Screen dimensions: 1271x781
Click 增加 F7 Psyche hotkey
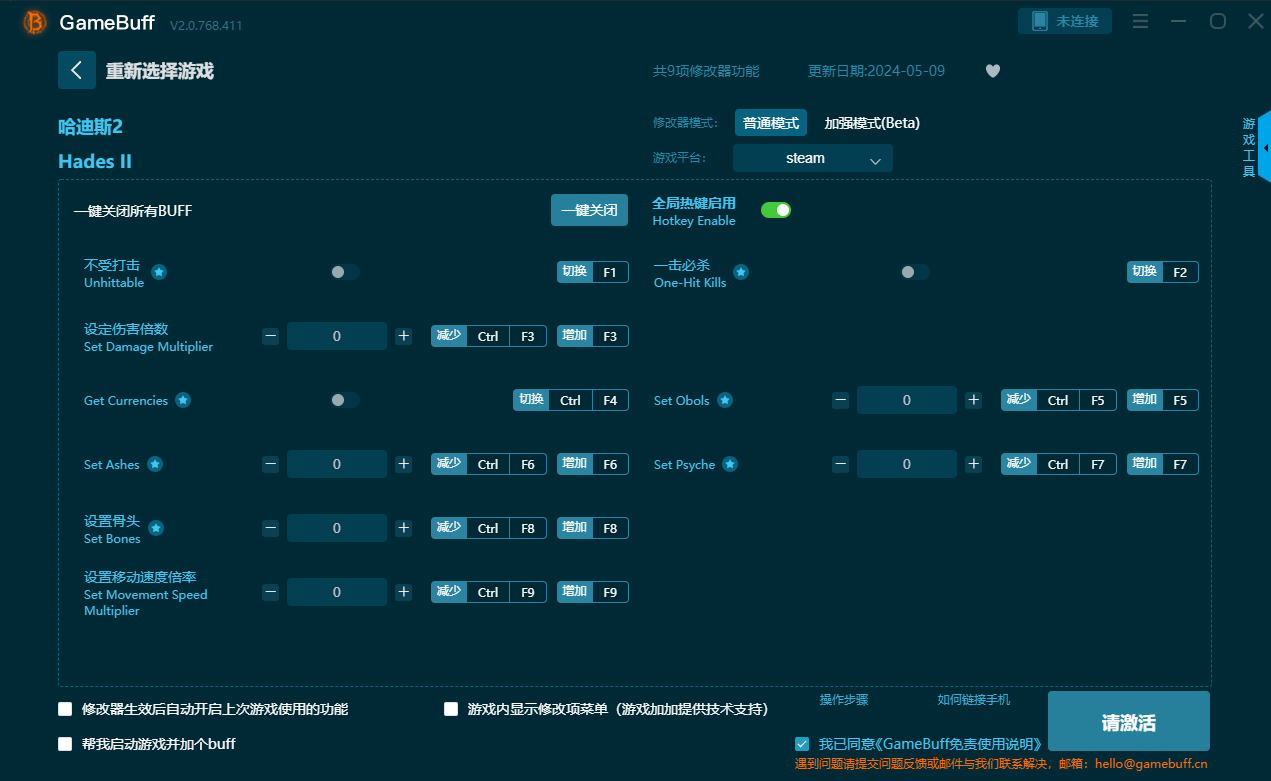click(x=1163, y=464)
